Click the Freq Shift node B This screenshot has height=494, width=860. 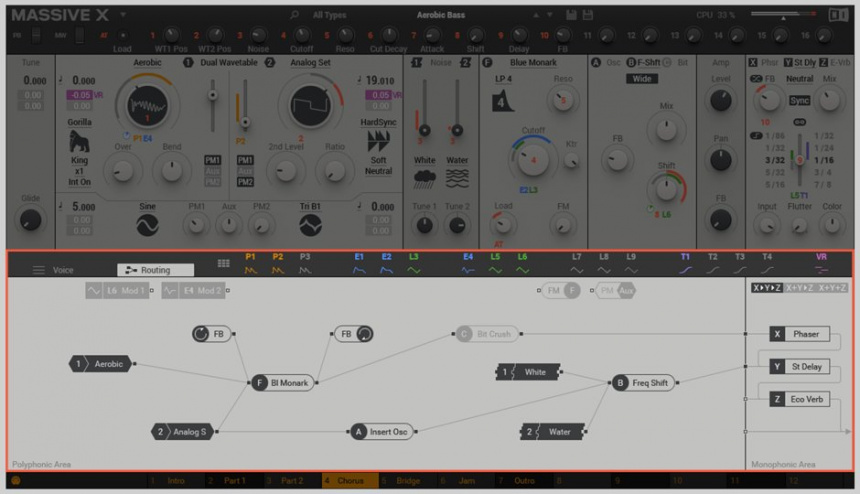click(x=644, y=382)
